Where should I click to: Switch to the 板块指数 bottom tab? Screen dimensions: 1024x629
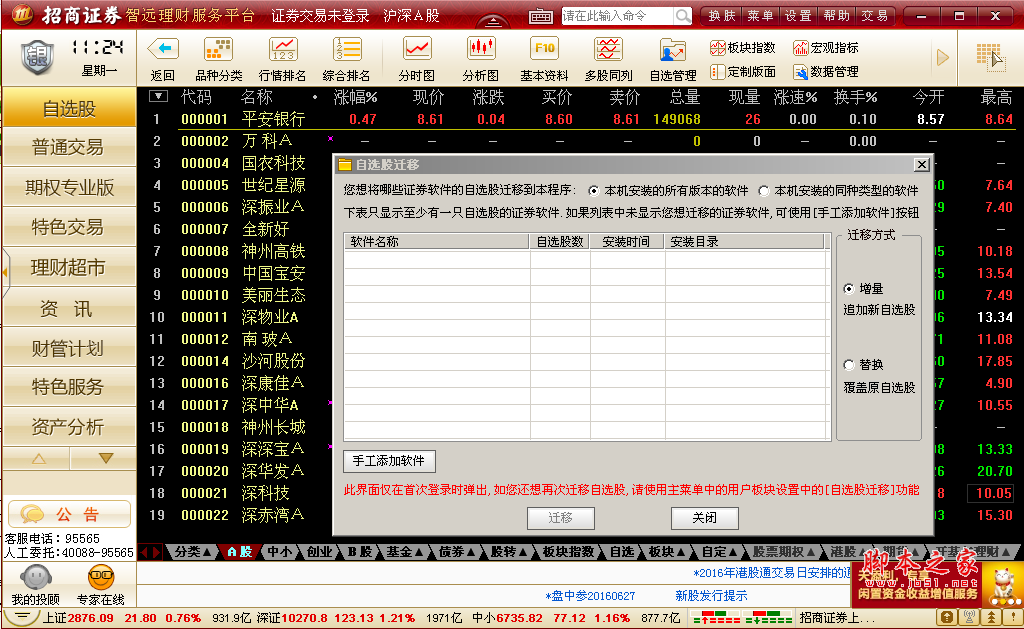tap(568, 552)
